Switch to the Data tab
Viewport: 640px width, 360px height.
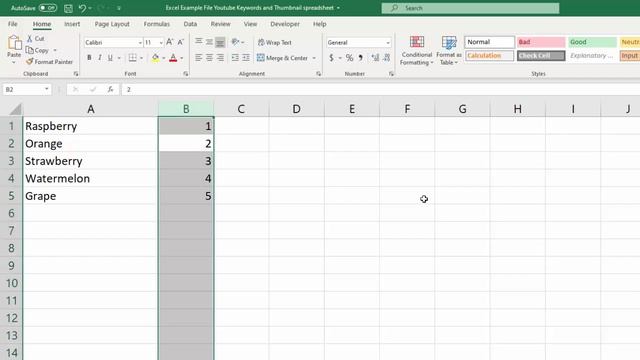pyautogui.click(x=190, y=24)
